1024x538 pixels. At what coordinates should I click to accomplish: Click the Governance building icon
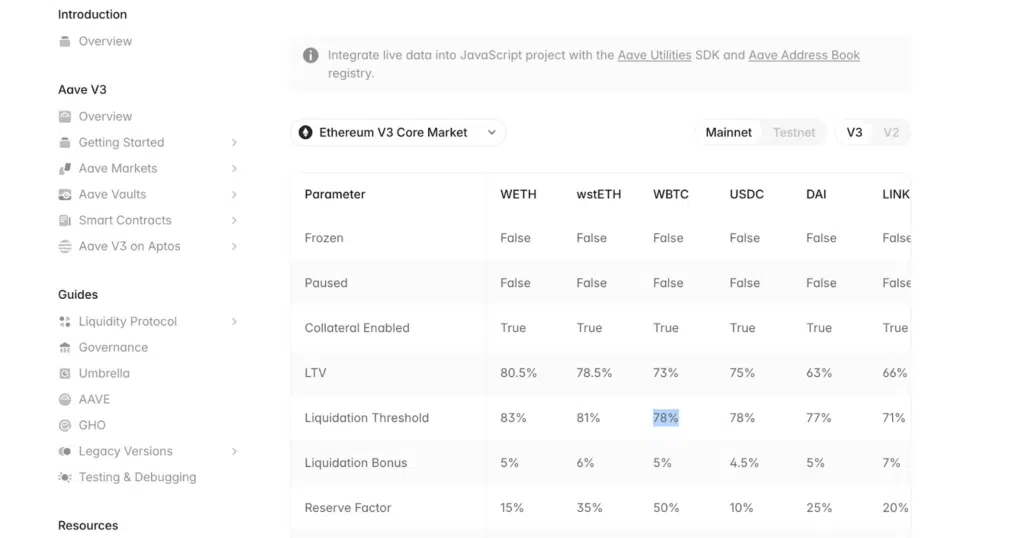click(x=65, y=347)
